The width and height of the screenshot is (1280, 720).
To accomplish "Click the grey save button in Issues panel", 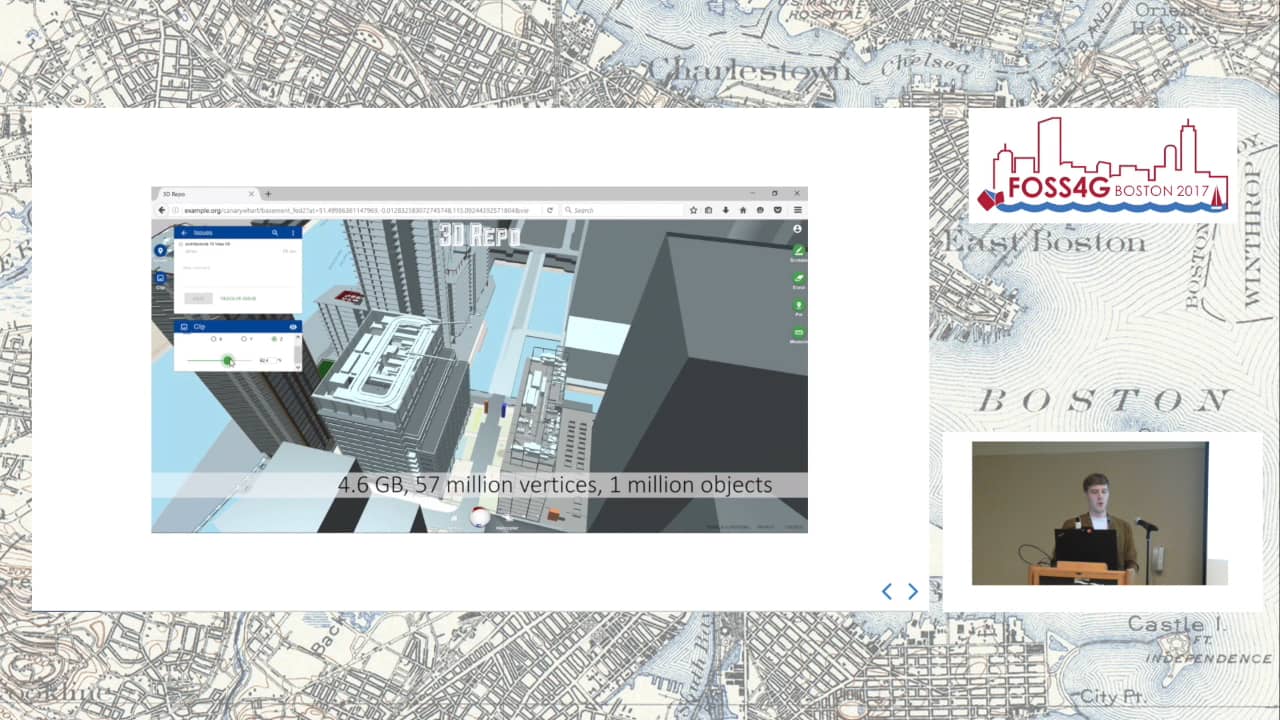I will [x=198, y=298].
